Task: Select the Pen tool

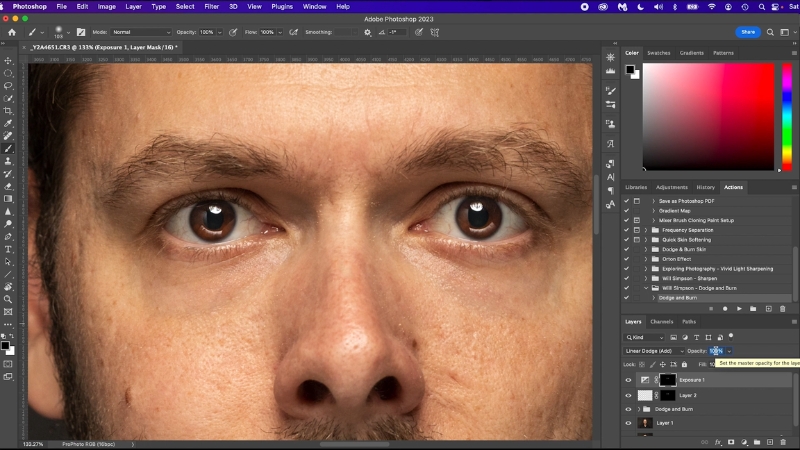Action: tap(8, 237)
